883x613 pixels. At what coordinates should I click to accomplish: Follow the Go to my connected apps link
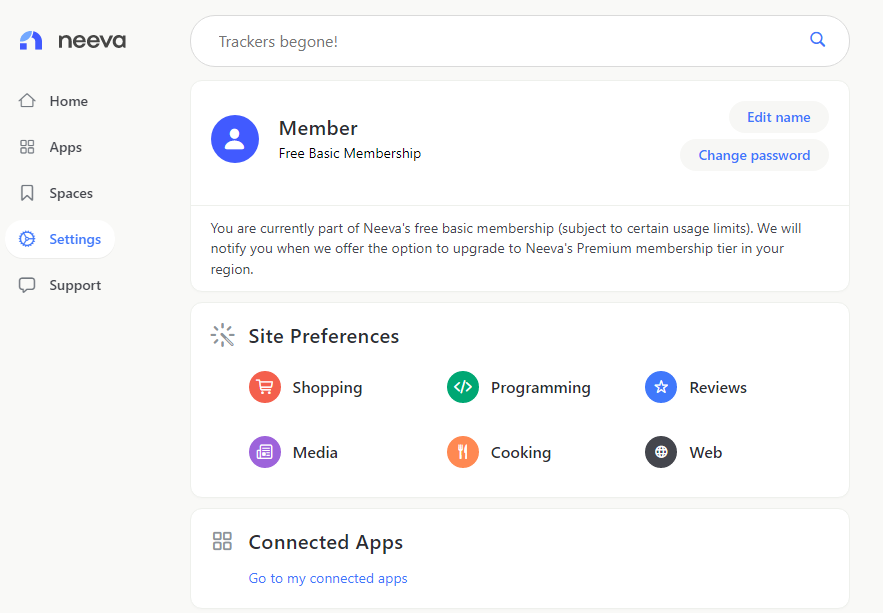pos(328,579)
